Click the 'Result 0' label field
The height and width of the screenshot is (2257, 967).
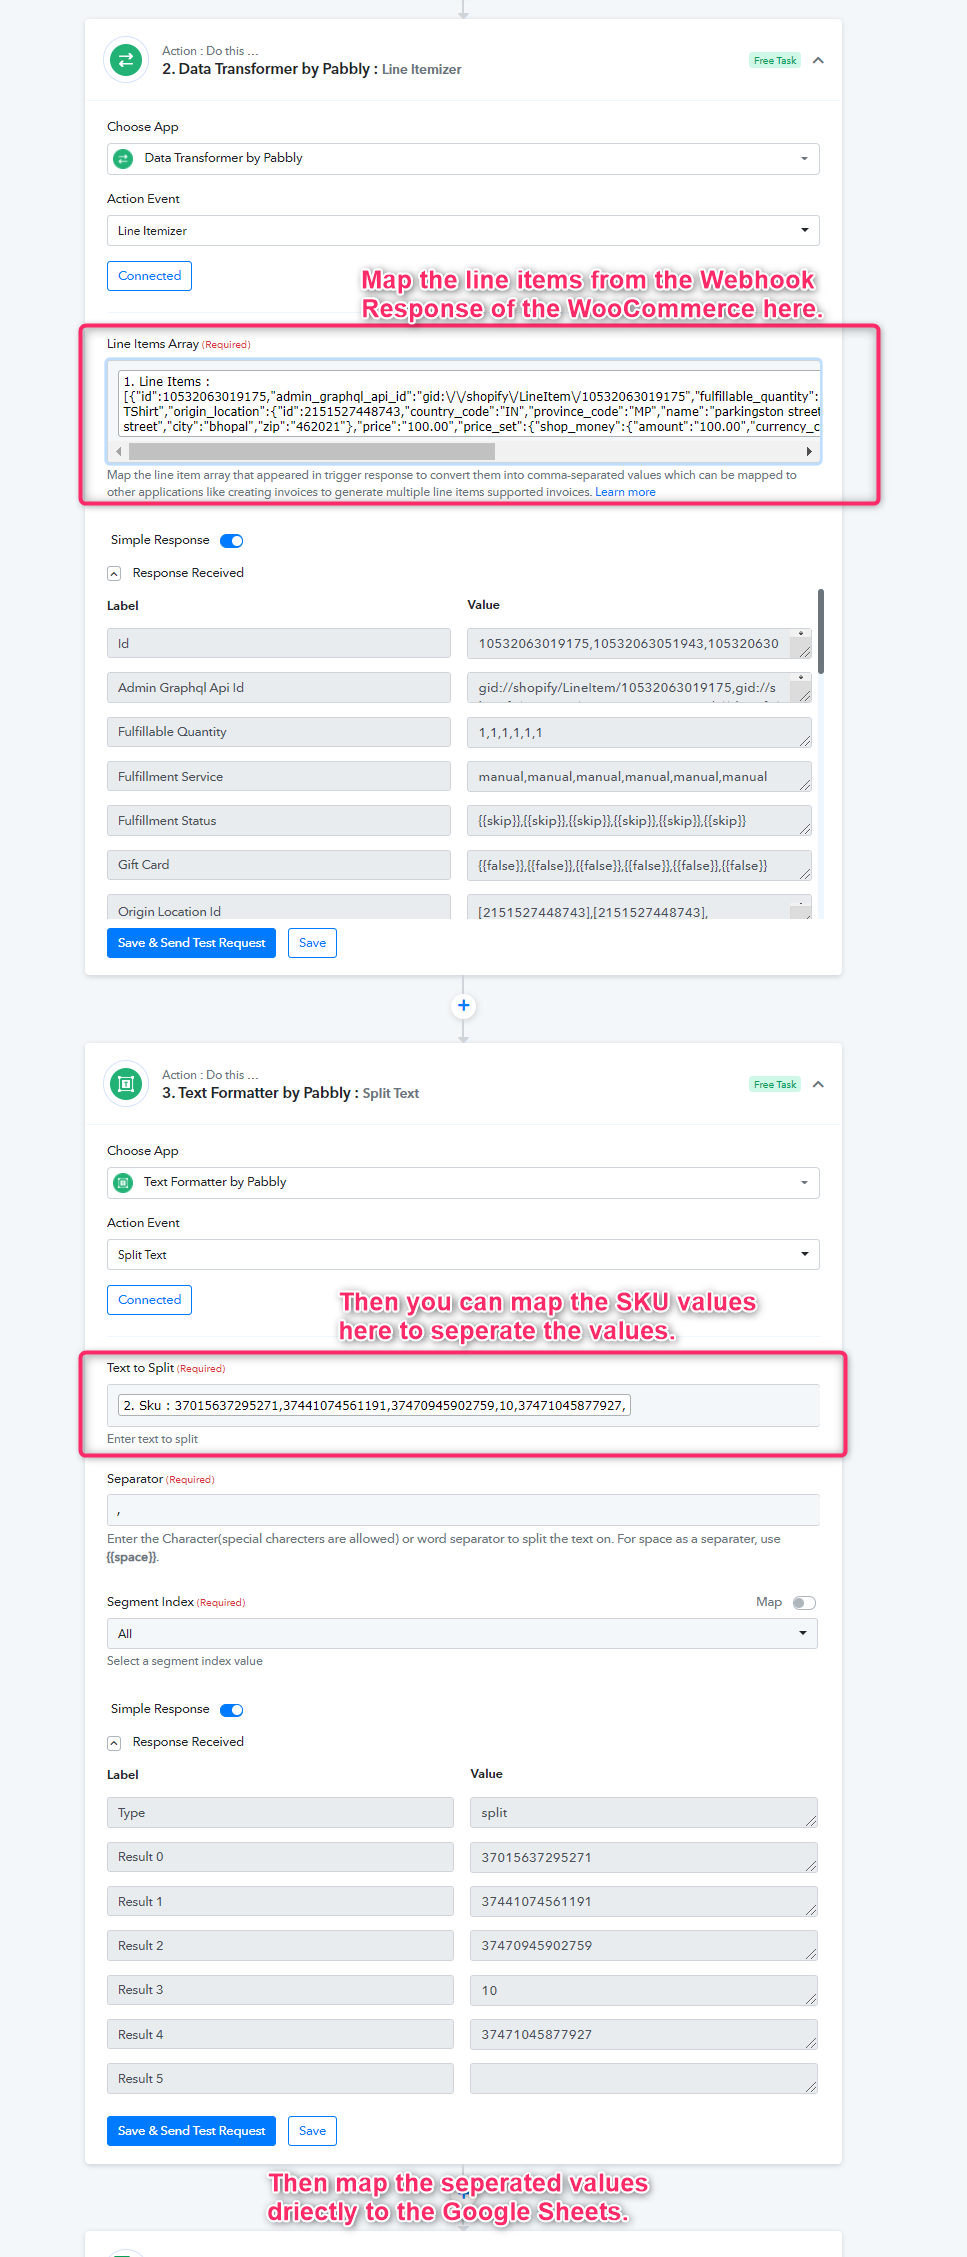point(280,1857)
